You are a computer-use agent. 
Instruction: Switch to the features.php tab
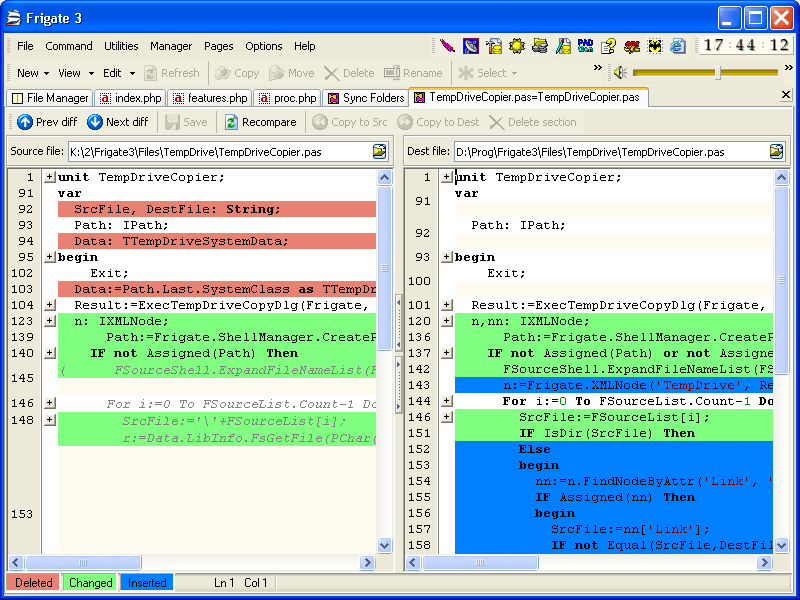tap(210, 98)
